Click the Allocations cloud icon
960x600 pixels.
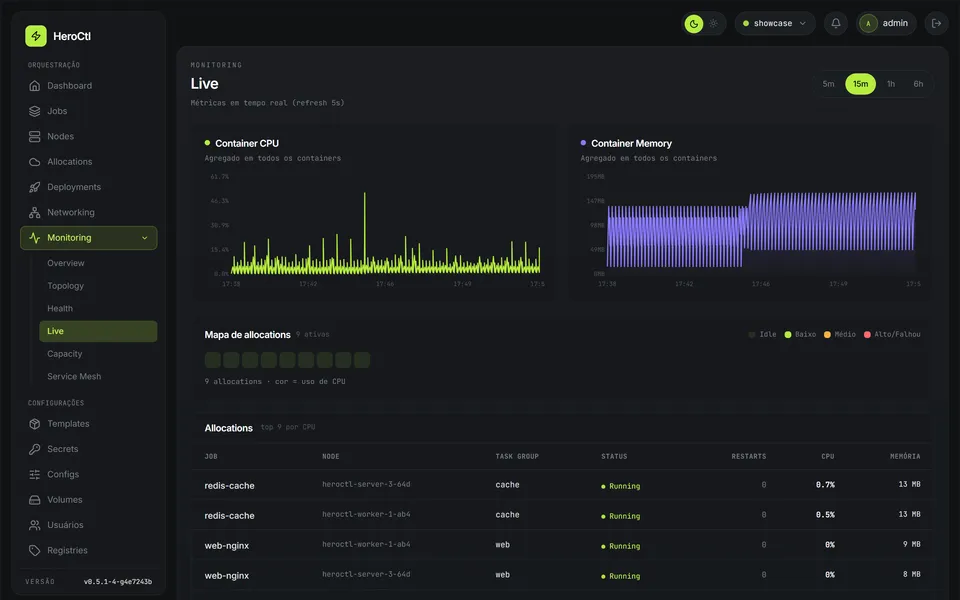coord(34,162)
